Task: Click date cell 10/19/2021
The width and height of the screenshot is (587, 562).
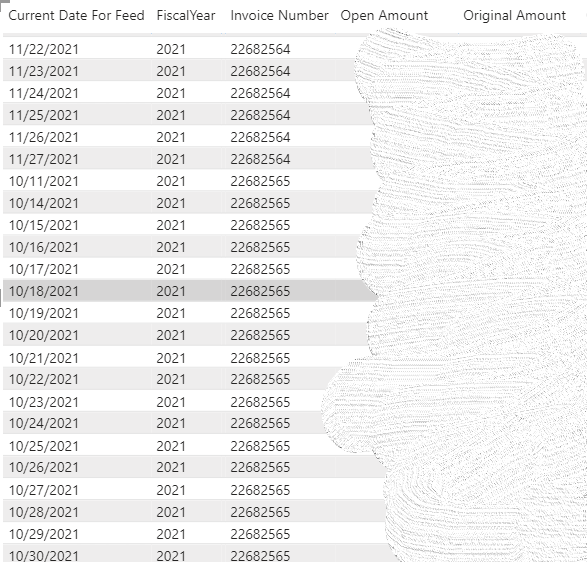Action: 44,313
